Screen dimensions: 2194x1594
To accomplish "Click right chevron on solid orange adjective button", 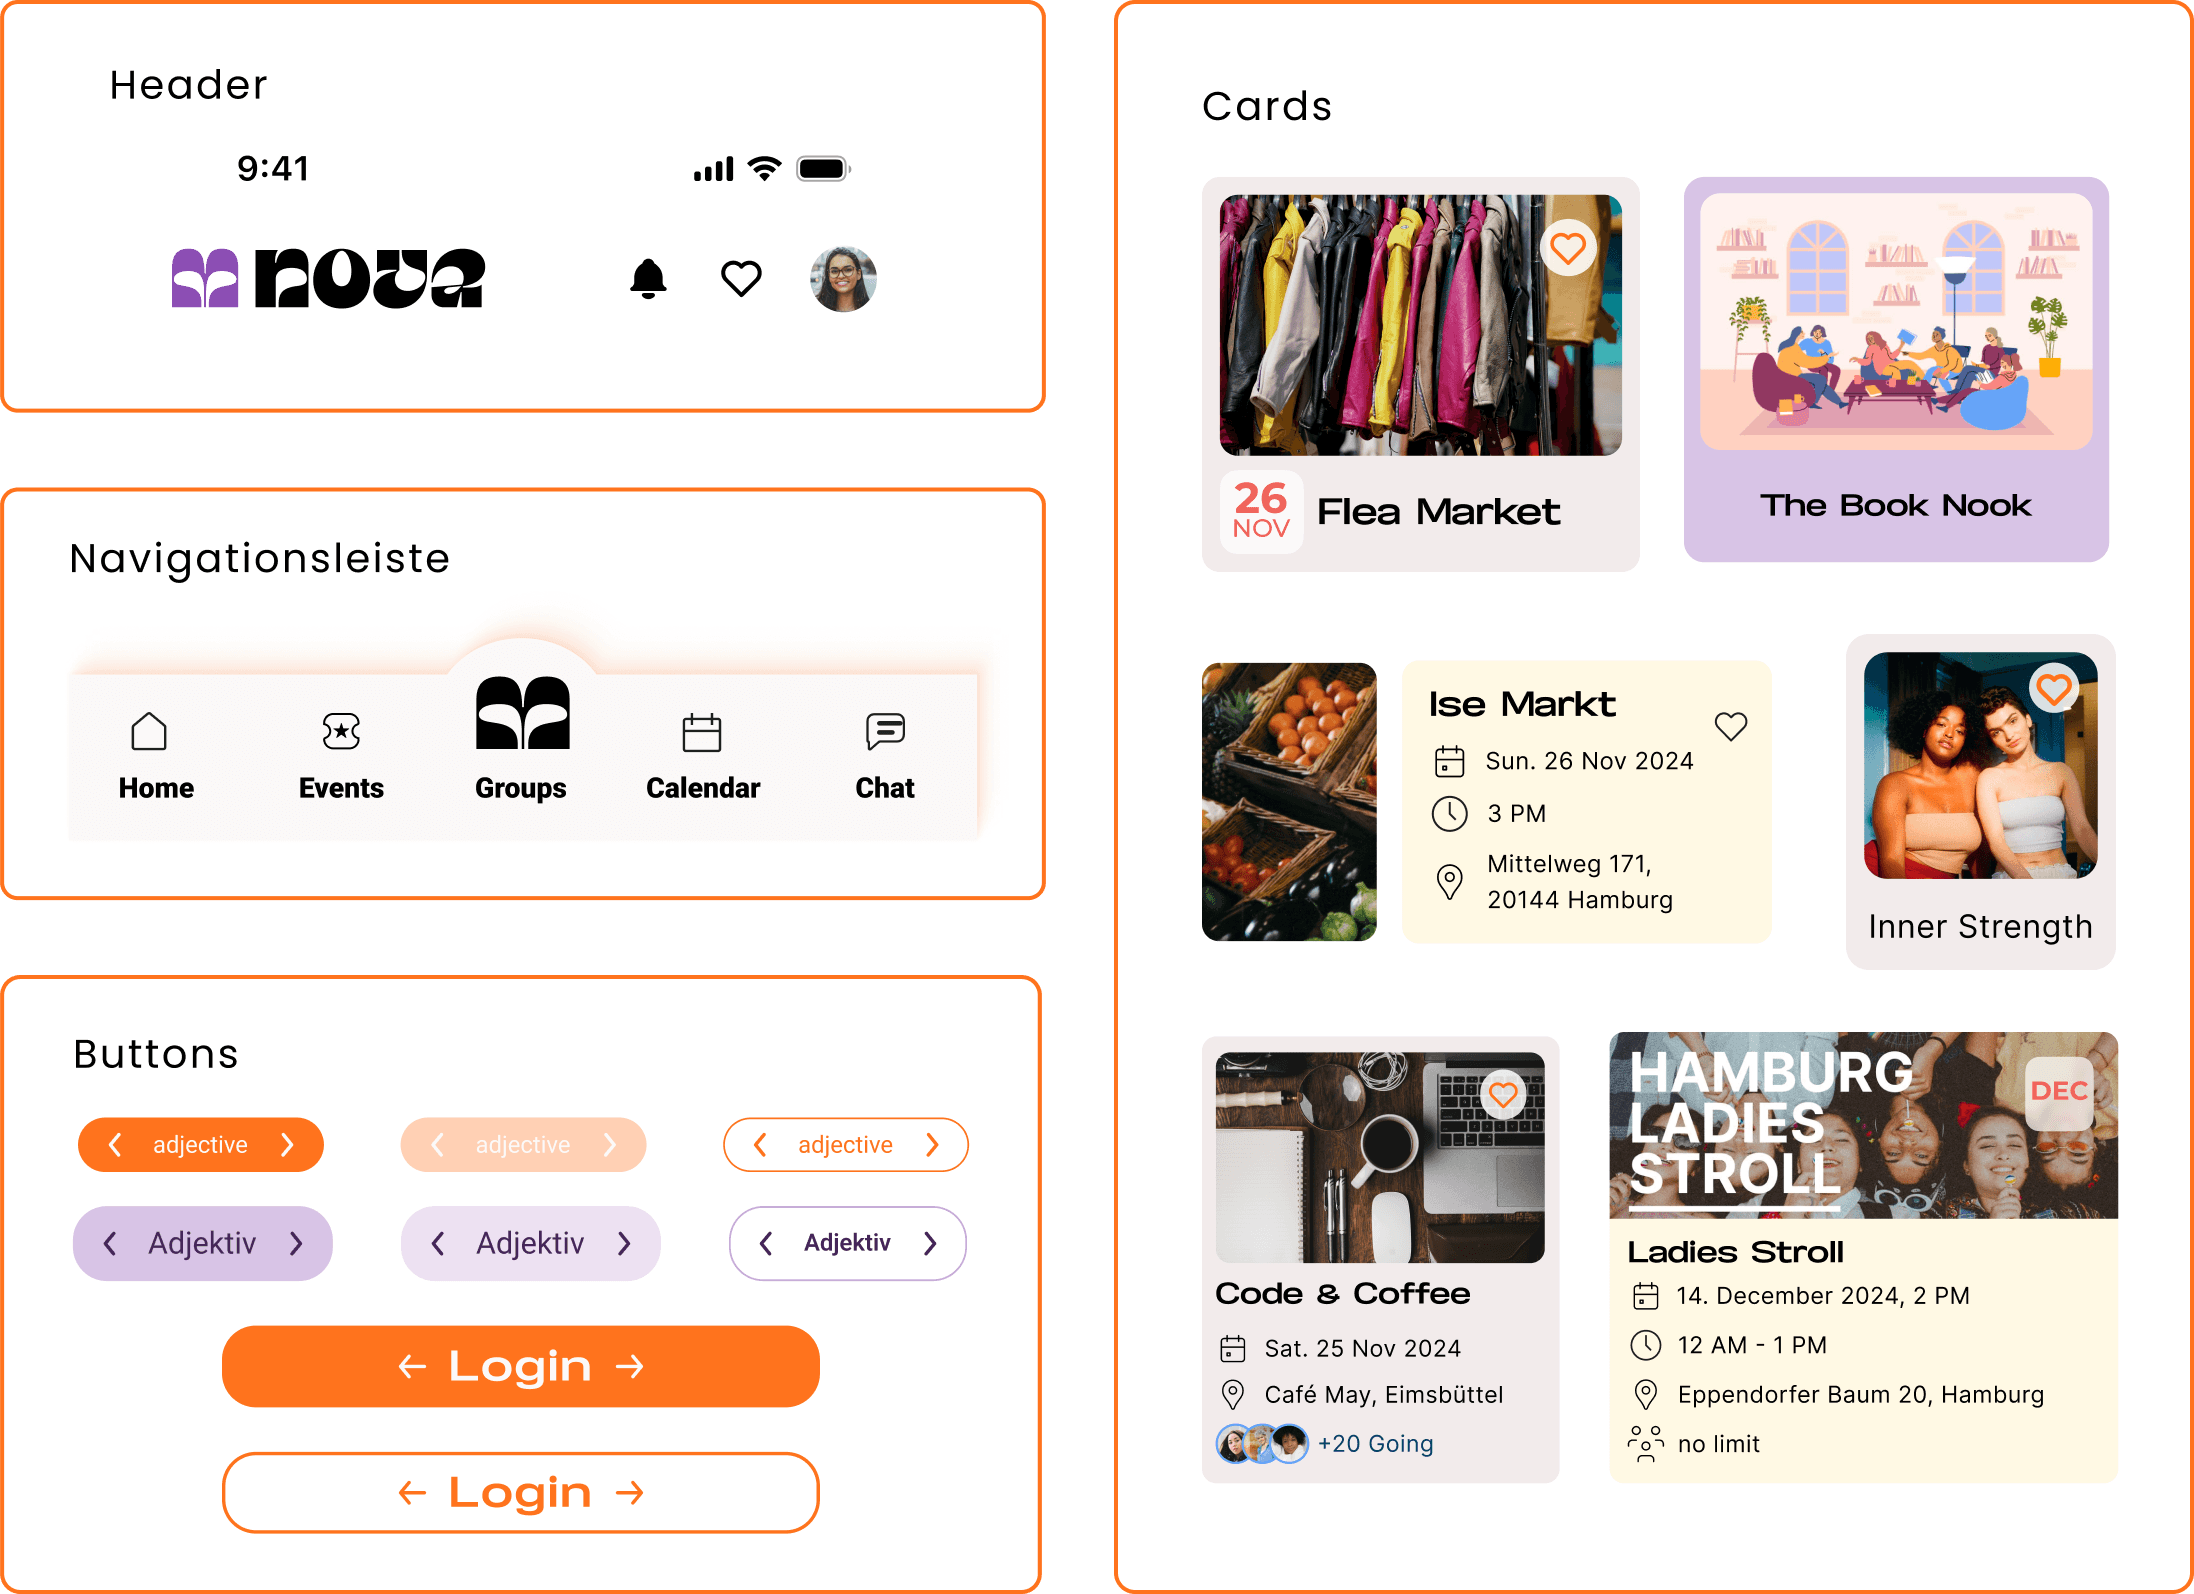I will click(x=287, y=1144).
